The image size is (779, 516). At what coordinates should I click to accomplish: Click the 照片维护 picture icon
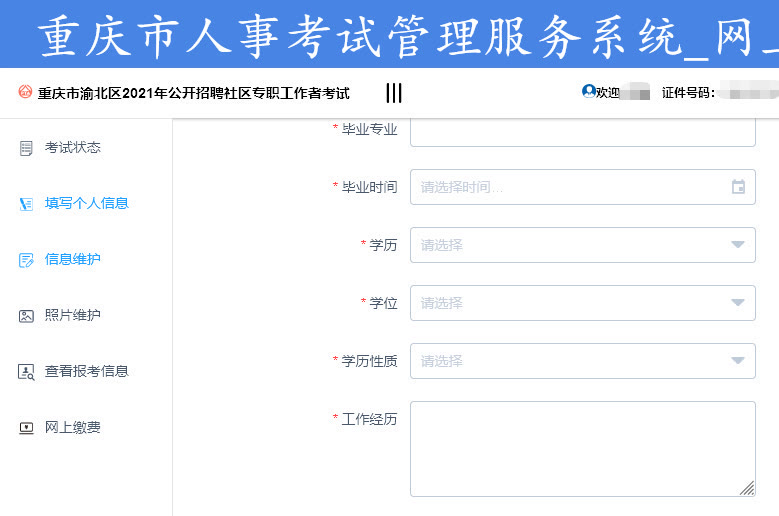click(26, 316)
